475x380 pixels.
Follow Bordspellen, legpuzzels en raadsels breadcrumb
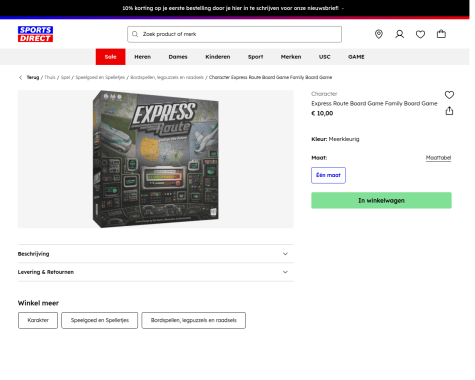pos(167,77)
